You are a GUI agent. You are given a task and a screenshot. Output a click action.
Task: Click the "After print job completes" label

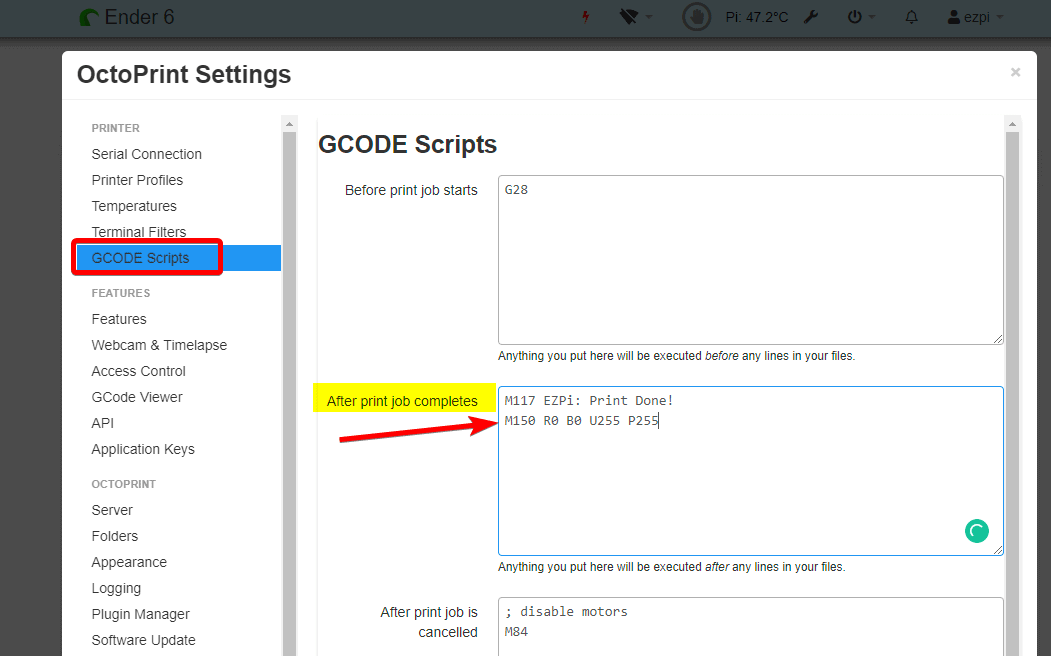point(402,401)
